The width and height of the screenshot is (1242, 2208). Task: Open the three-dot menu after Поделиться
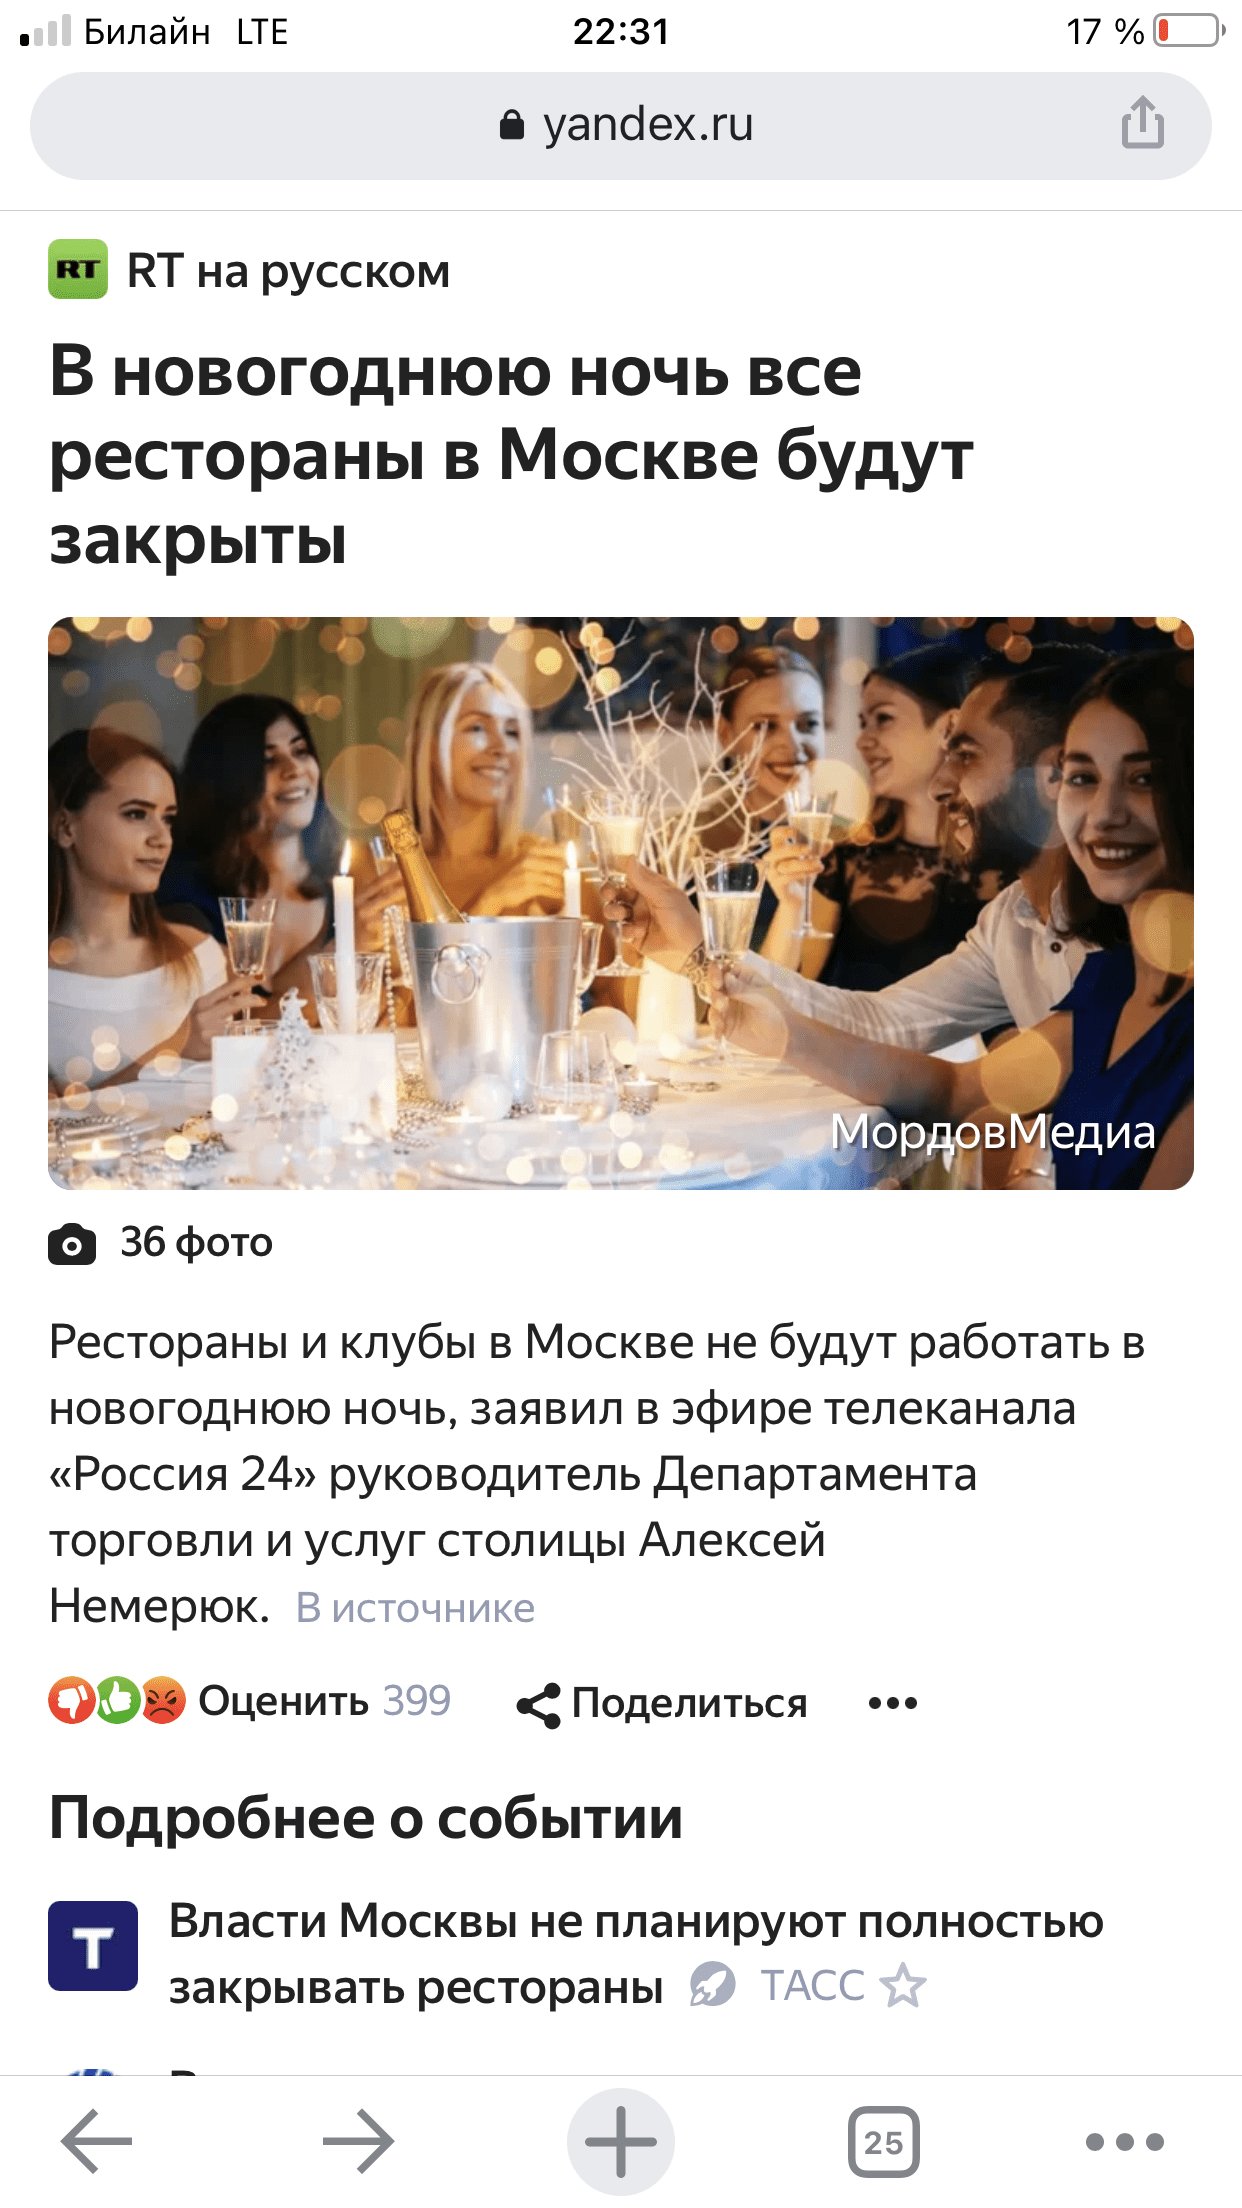[x=893, y=1703]
